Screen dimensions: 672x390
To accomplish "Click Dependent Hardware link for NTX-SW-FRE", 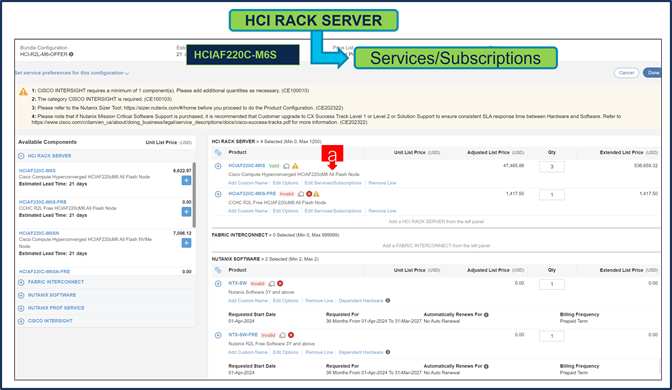I will point(361,352).
